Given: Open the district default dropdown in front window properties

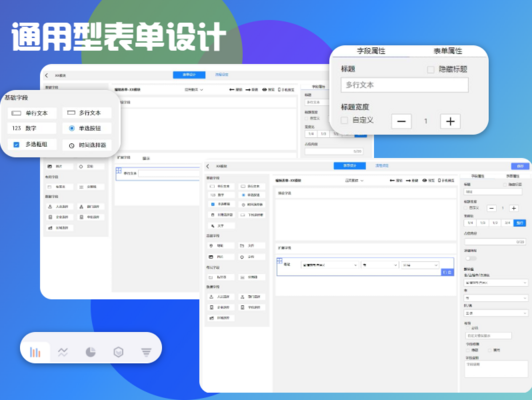Looking at the screenshot, I should pyautogui.click(x=496, y=313).
